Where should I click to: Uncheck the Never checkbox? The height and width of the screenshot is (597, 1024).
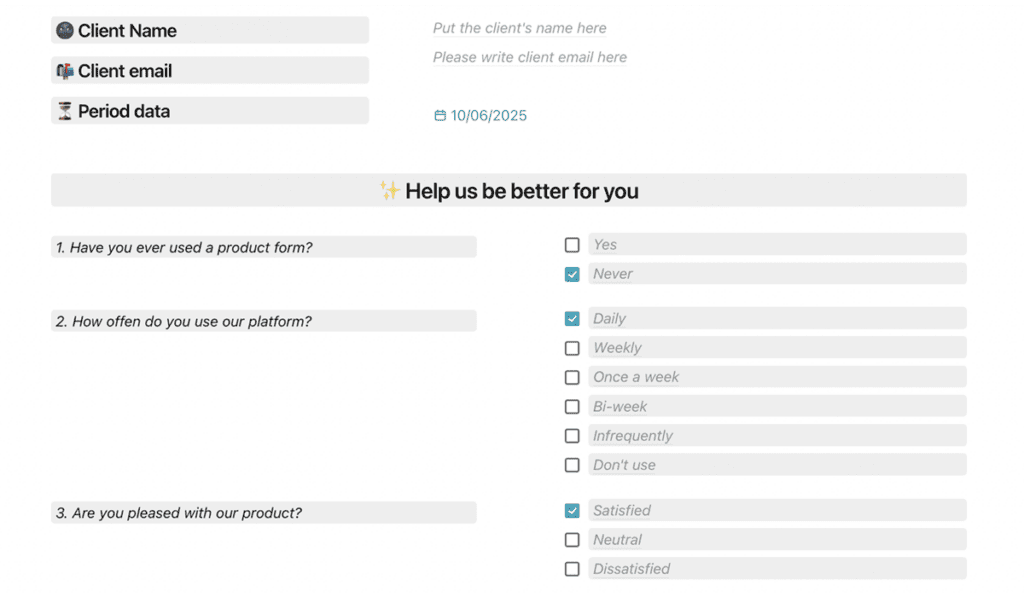[572, 273]
